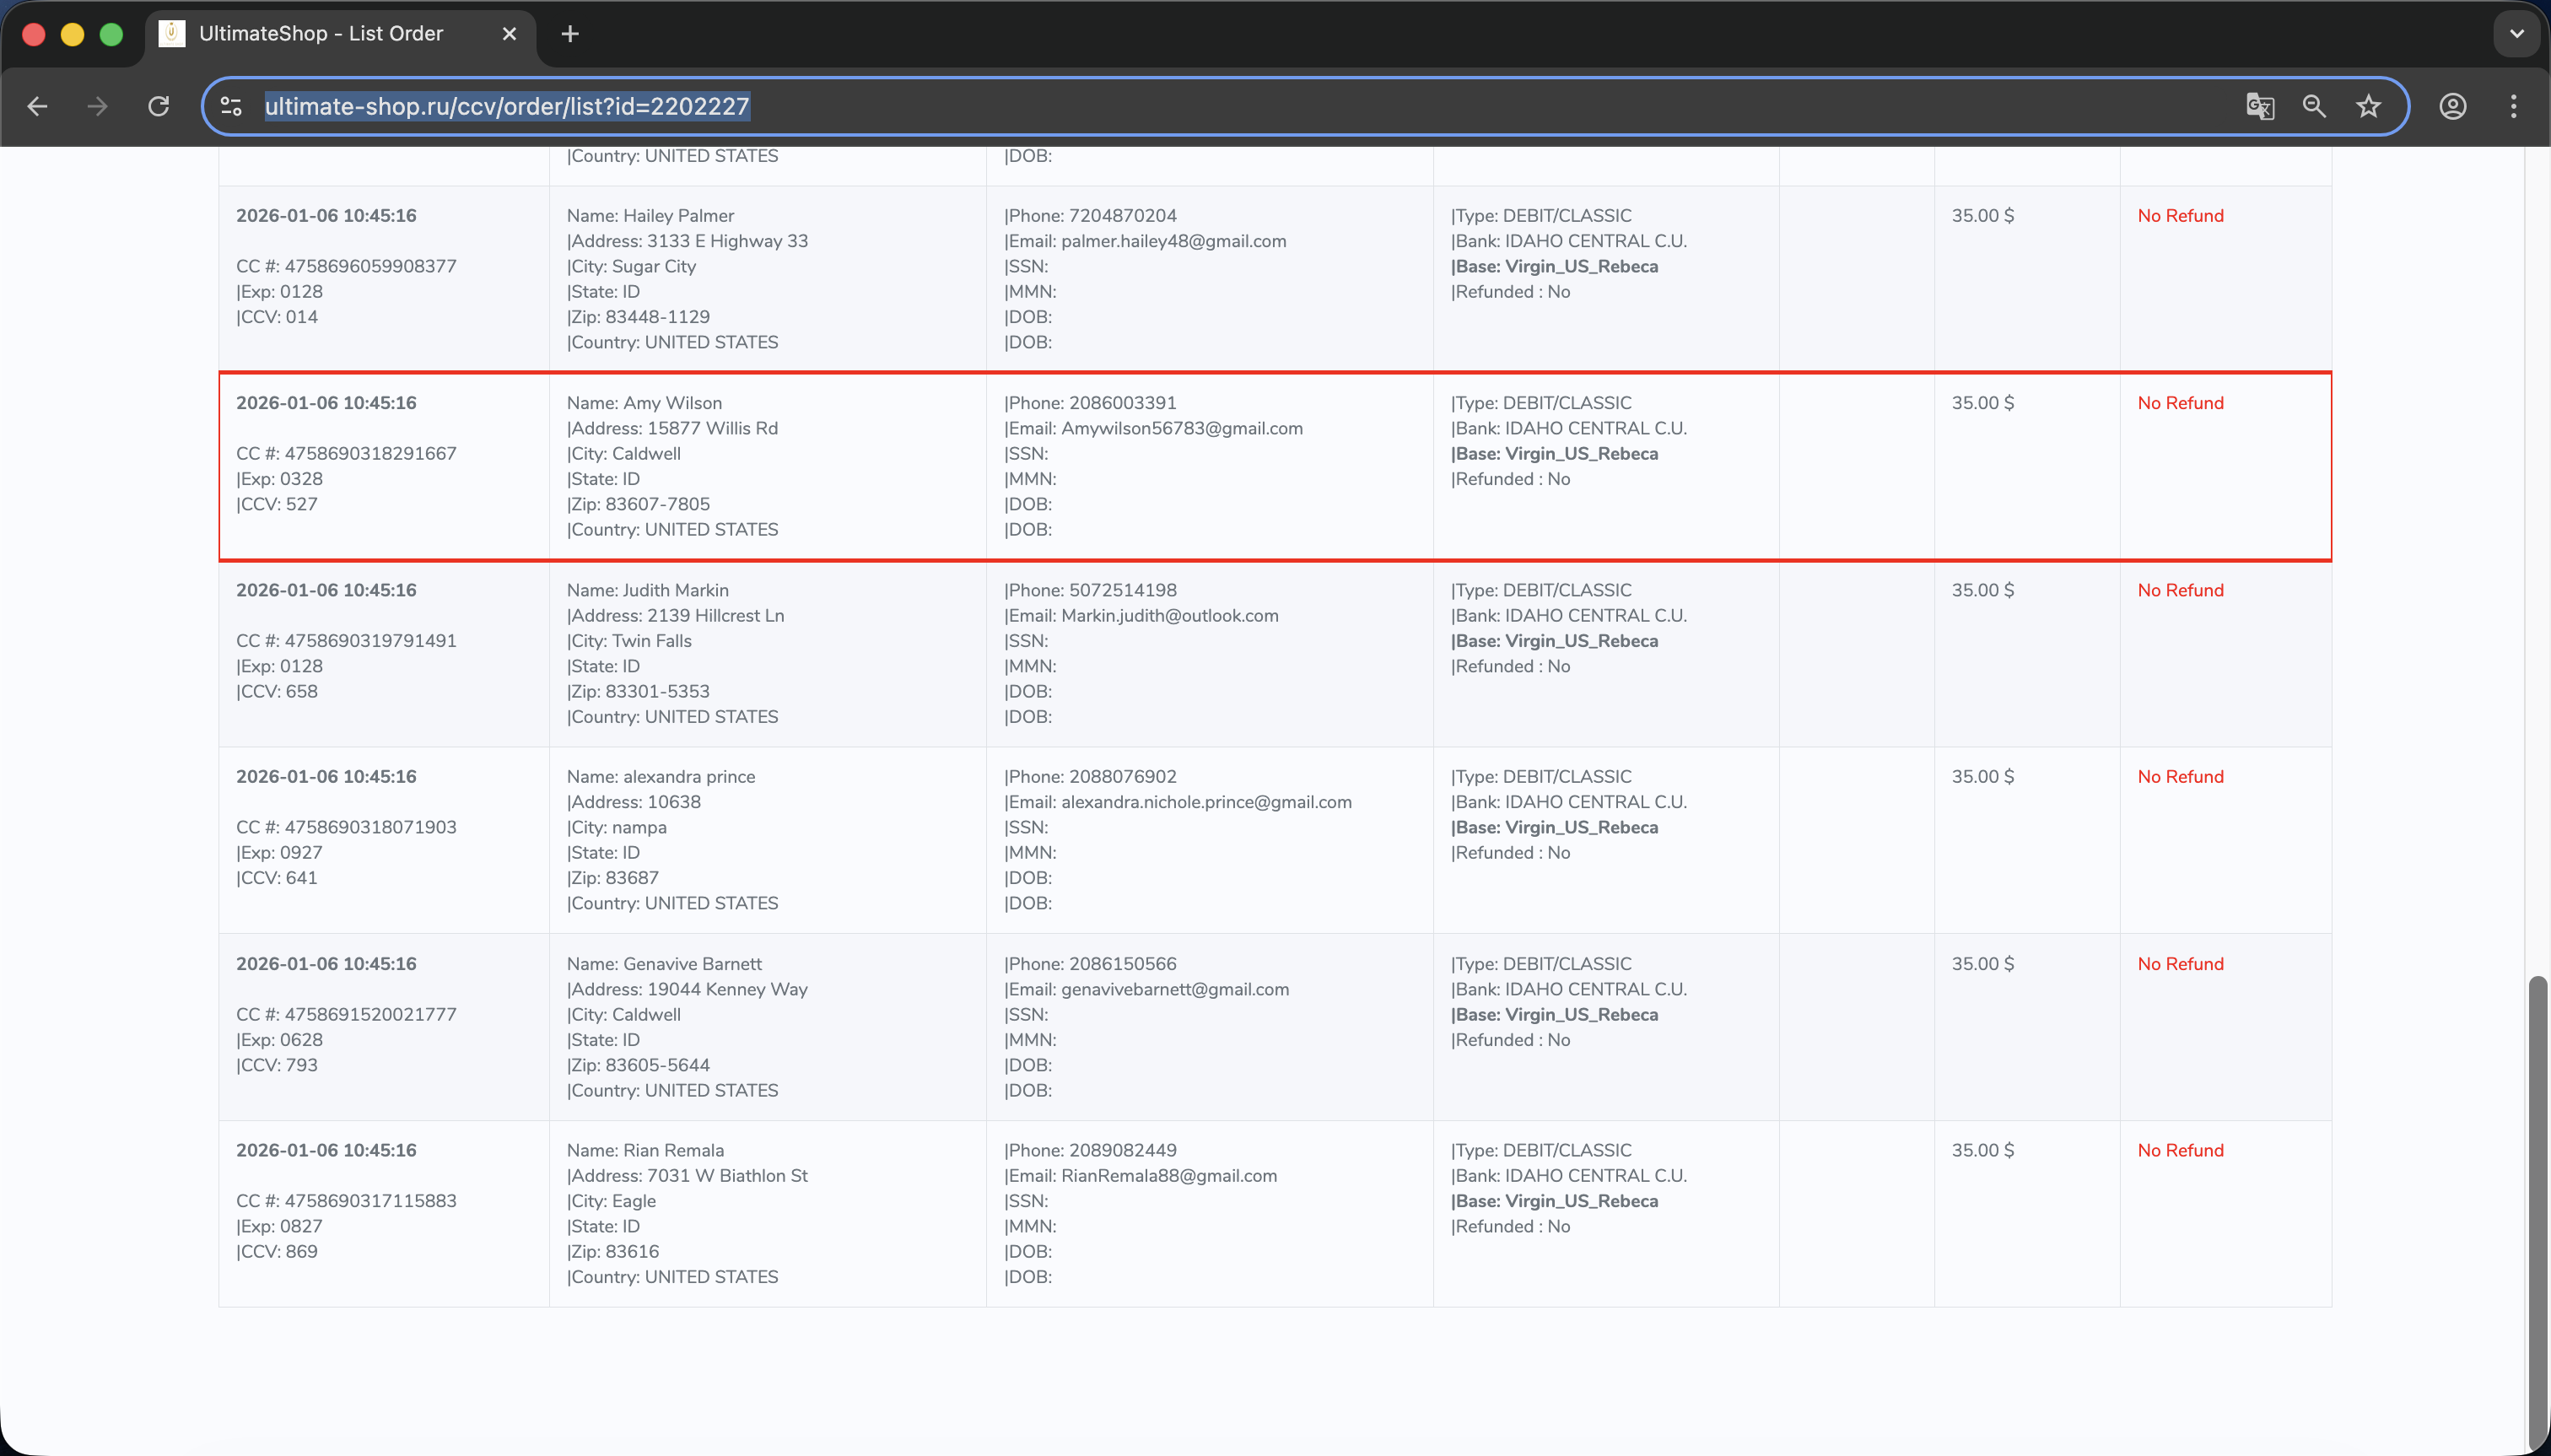Viewport: 2551px width, 1456px height.
Task: Click the UltimateShop tab favicon
Action: click(172, 34)
